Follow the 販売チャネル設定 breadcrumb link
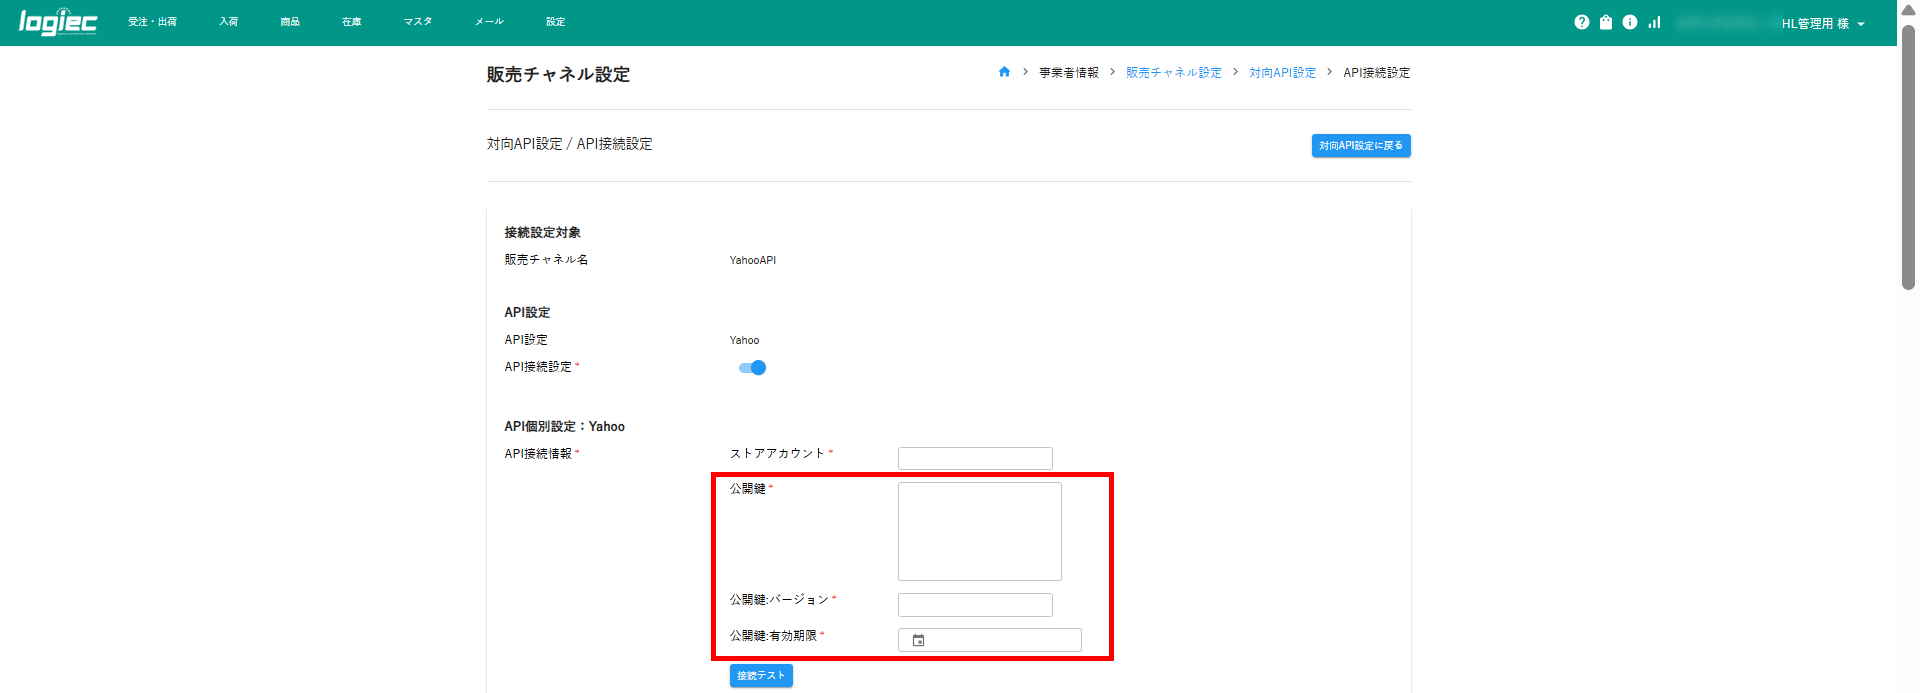This screenshot has height=693, width=1920. point(1173,73)
